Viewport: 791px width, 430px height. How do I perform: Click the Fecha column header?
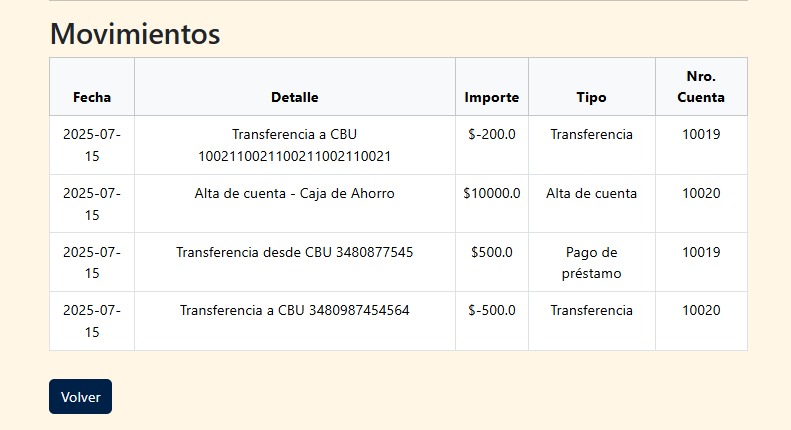pyautogui.click(x=92, y=97)
